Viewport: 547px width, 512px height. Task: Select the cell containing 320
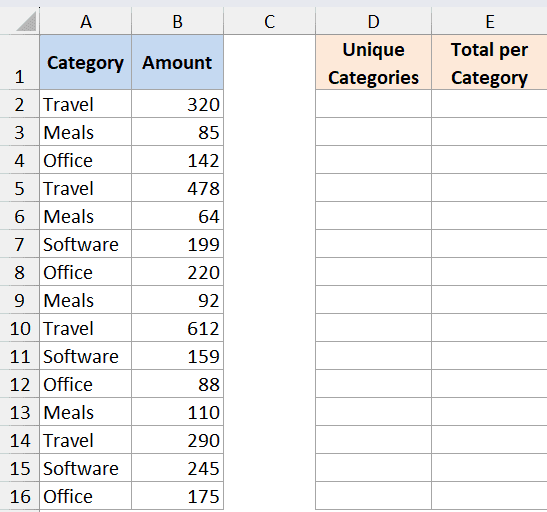click(x=177, y=104)
